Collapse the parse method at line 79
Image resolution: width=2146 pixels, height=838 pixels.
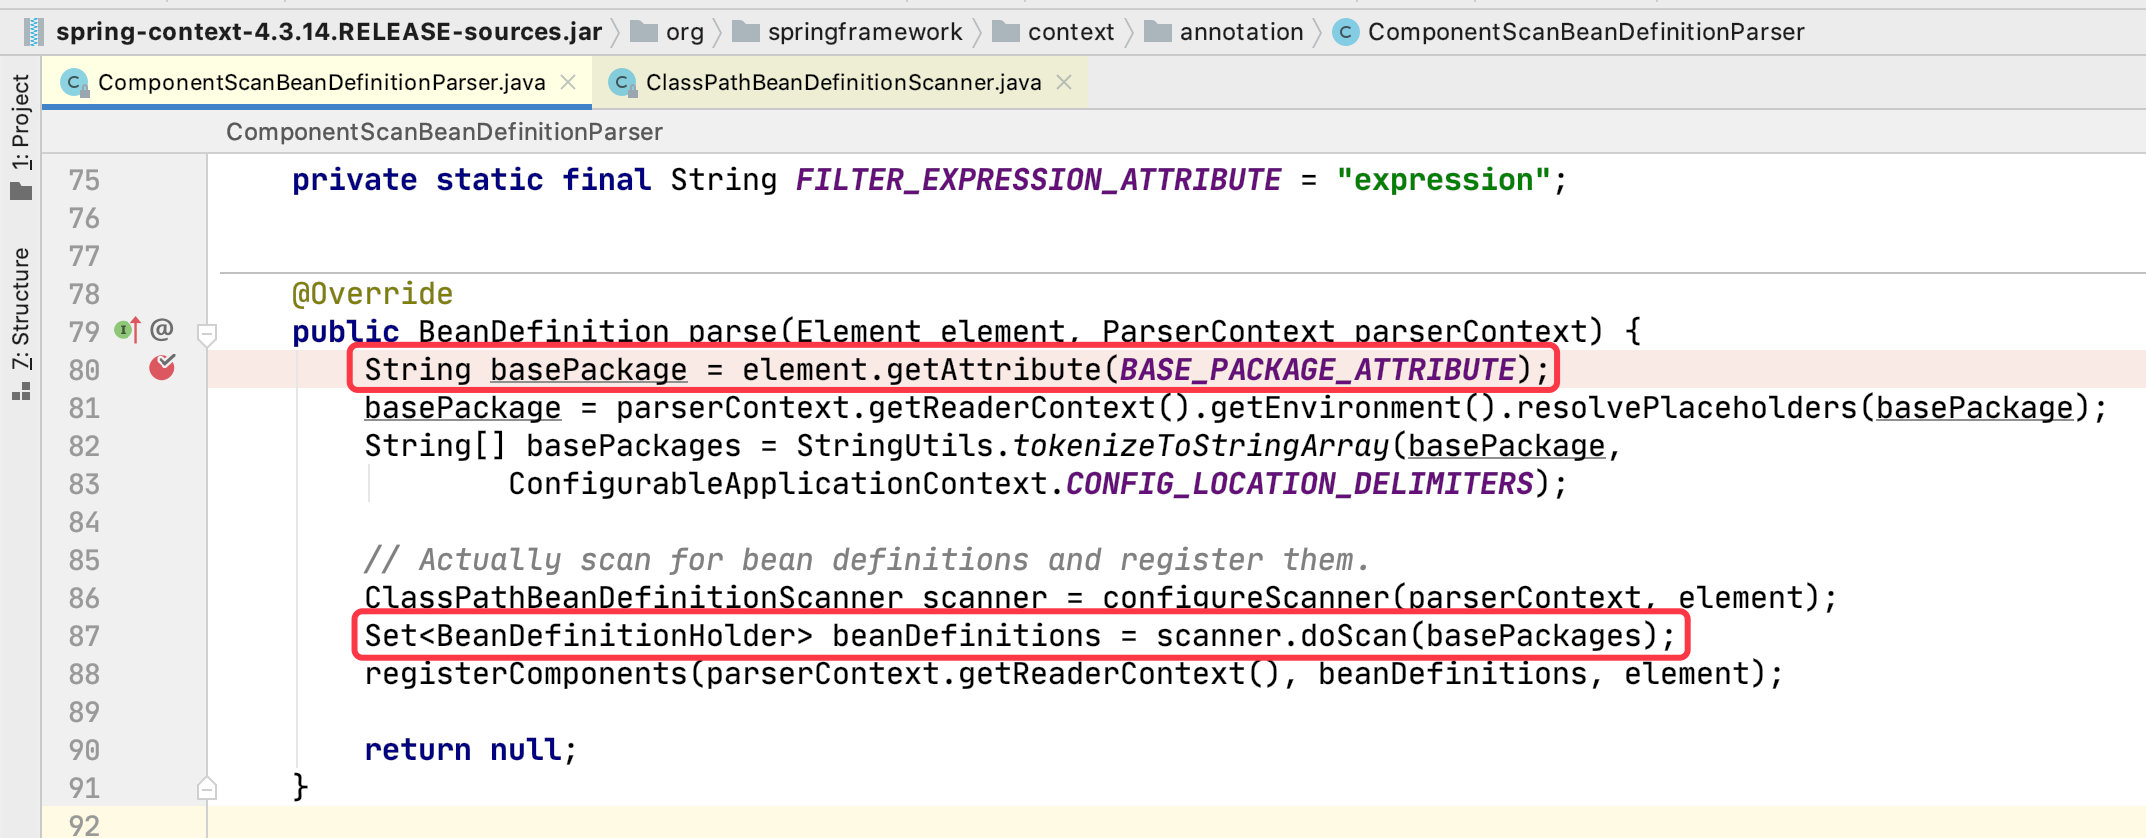(207, 334)
